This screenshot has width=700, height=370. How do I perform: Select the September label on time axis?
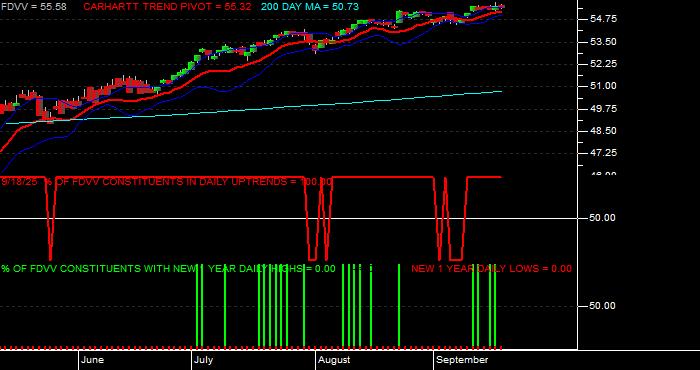462,360
